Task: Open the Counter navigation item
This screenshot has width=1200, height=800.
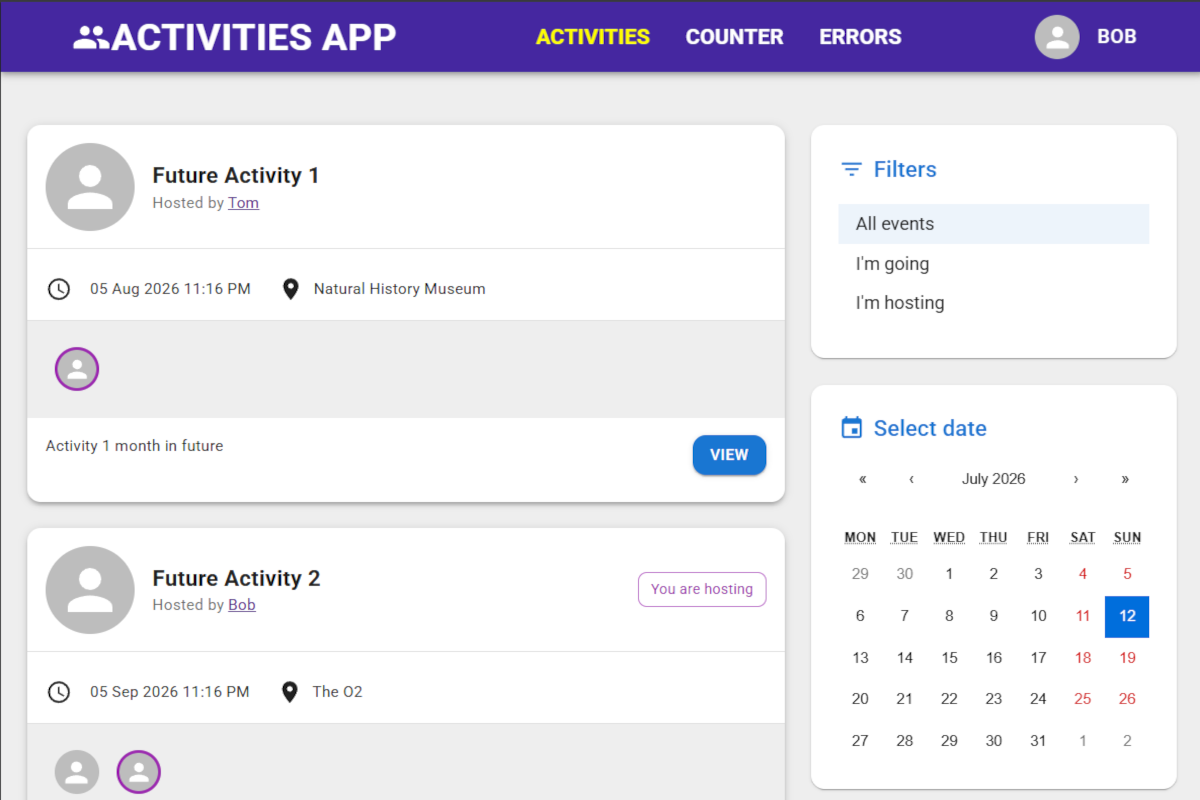Action: (x=734, y=37)
